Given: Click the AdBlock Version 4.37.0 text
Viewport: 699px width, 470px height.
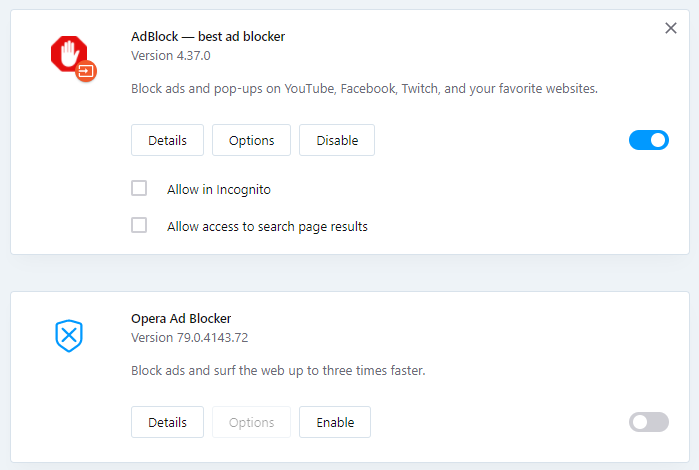Looking at the screenshot, I should pyautogui.click(x=171, y=55).
